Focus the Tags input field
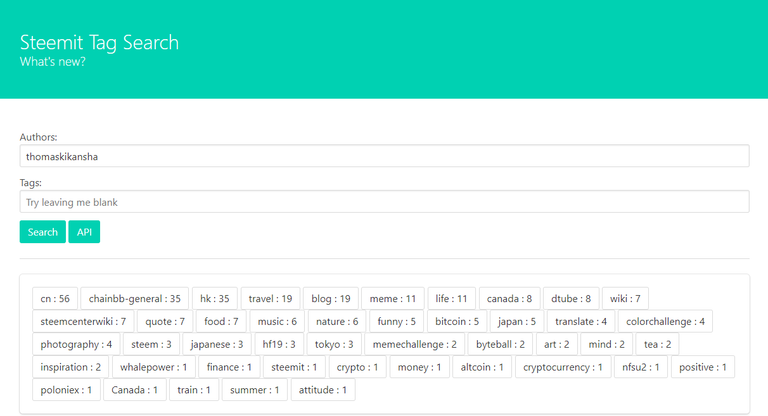Viewport: 768px width, 416px height. click(384, 202)
